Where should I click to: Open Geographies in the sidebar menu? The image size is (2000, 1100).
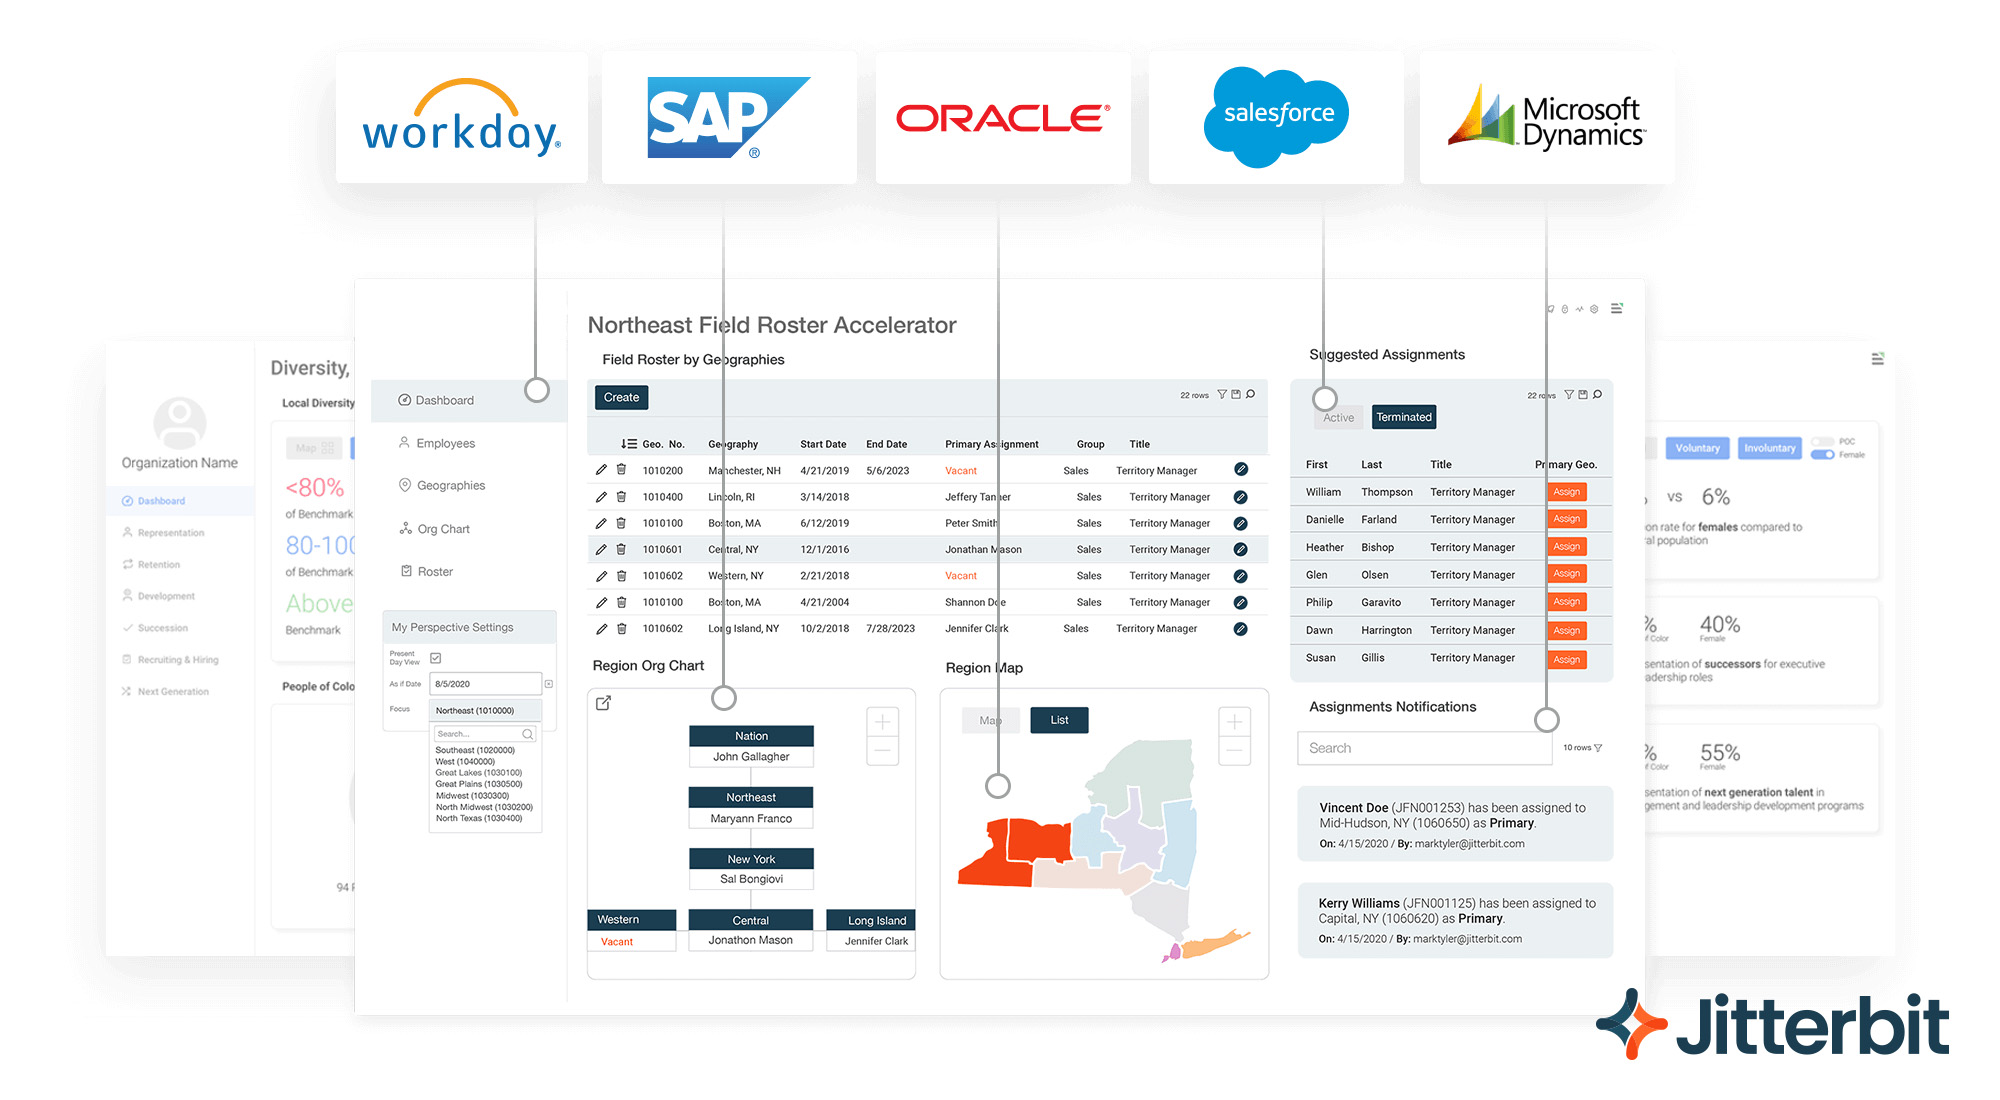tap(450, 486)
